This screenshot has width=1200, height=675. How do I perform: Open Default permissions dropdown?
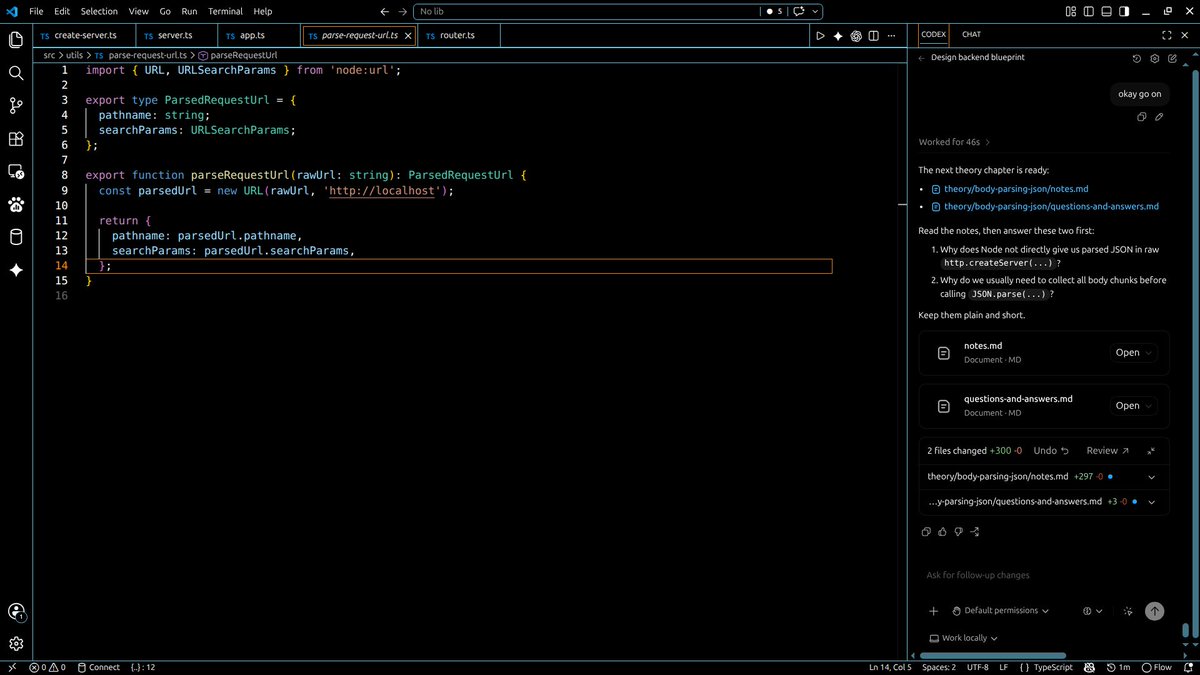tap(1000, 611)
